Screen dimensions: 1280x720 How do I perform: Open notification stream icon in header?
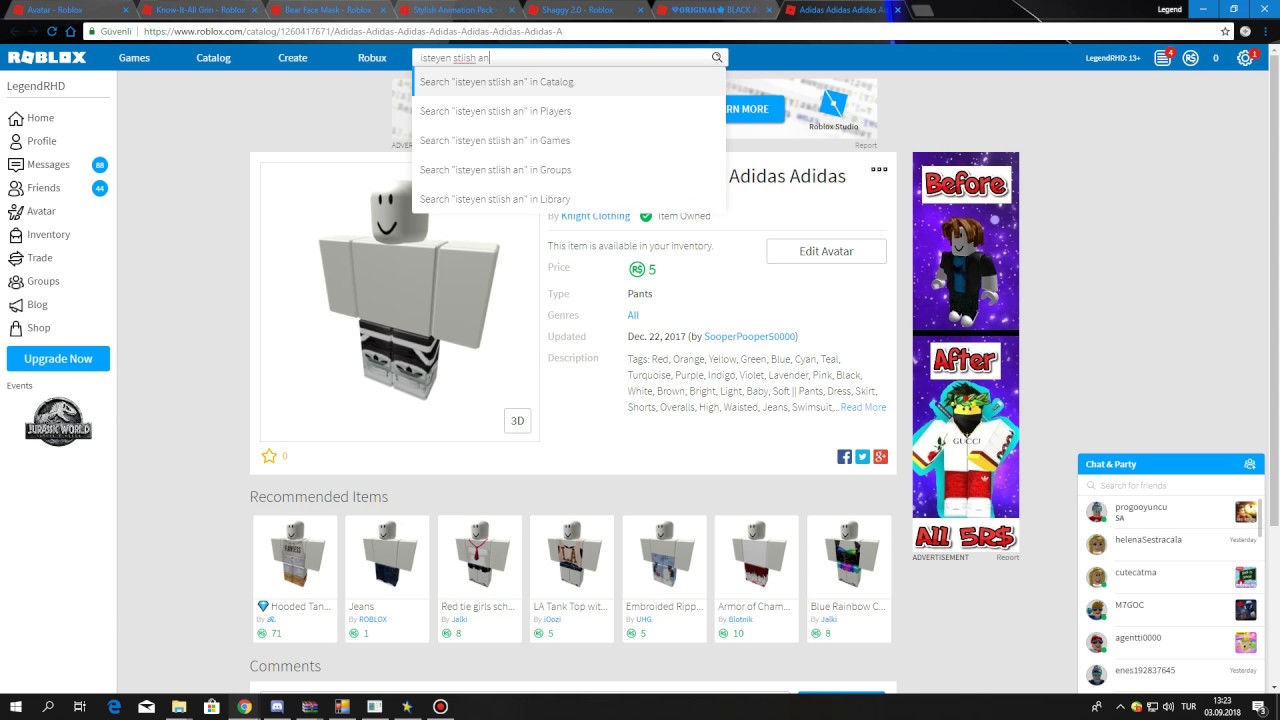pos(1162,58)
